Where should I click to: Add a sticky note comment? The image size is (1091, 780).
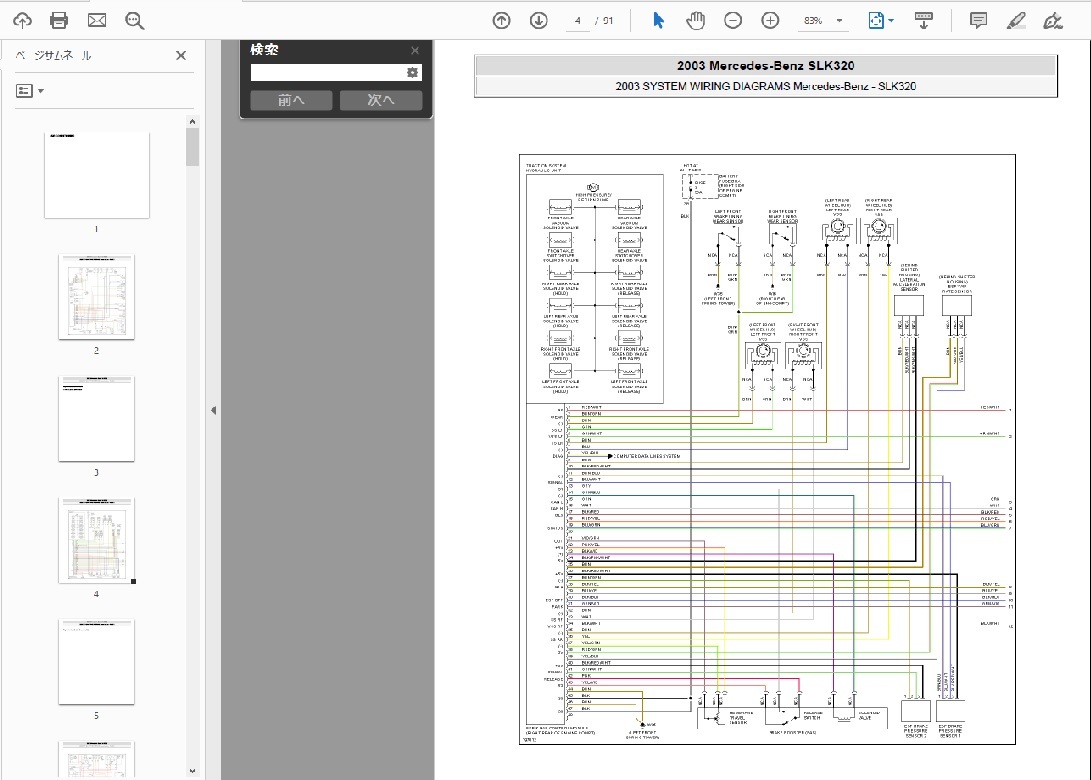978,20
